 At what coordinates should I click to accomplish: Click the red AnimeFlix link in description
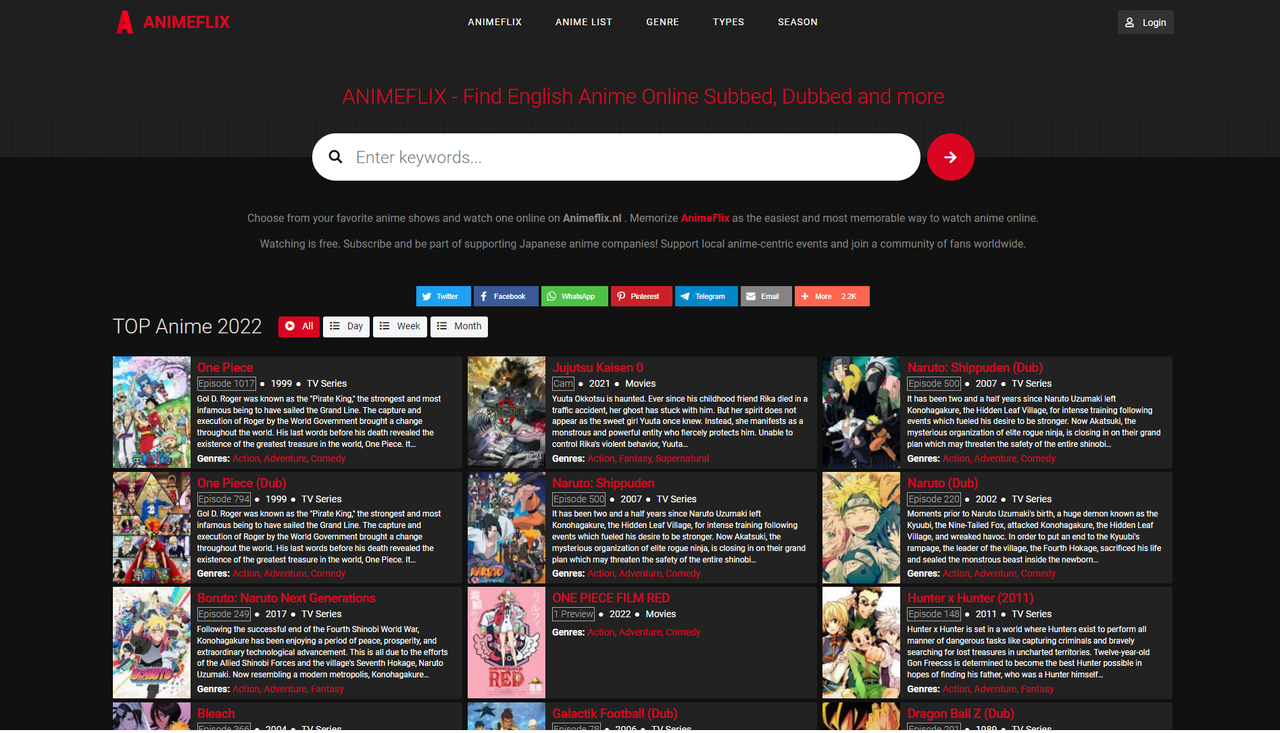click(x=705, y=218)
